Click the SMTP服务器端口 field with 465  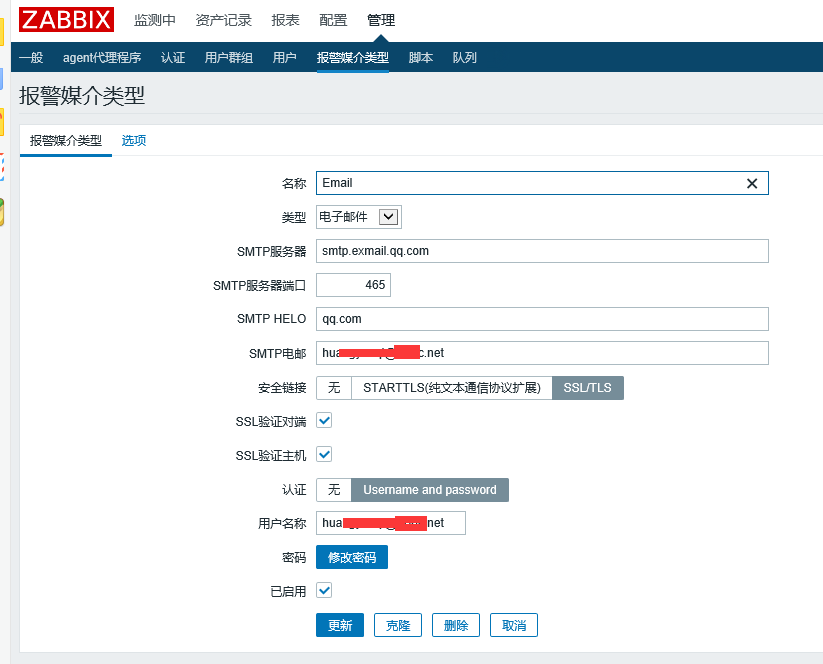coord(353,285)
